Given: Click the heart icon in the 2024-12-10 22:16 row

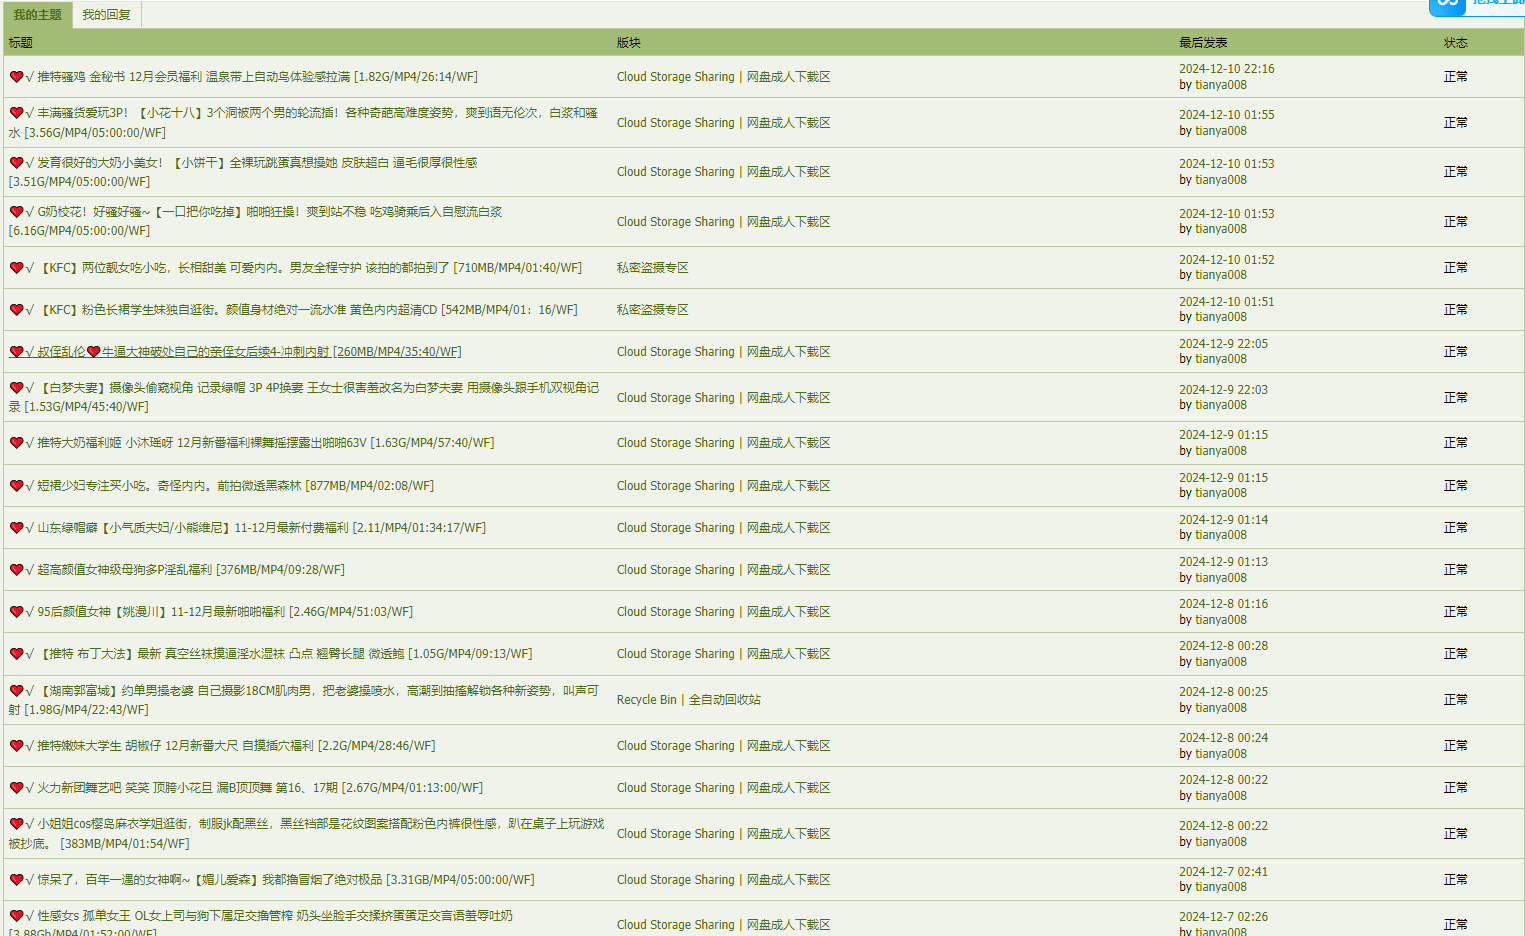Looking at the screenshot, I should pos(16,77).
